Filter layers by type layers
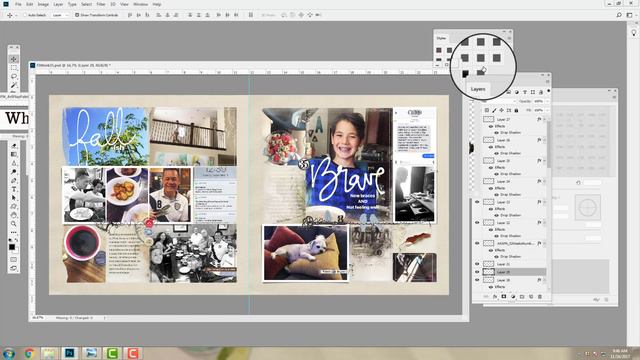The image size is (640, 360). [x=525, y=92]
